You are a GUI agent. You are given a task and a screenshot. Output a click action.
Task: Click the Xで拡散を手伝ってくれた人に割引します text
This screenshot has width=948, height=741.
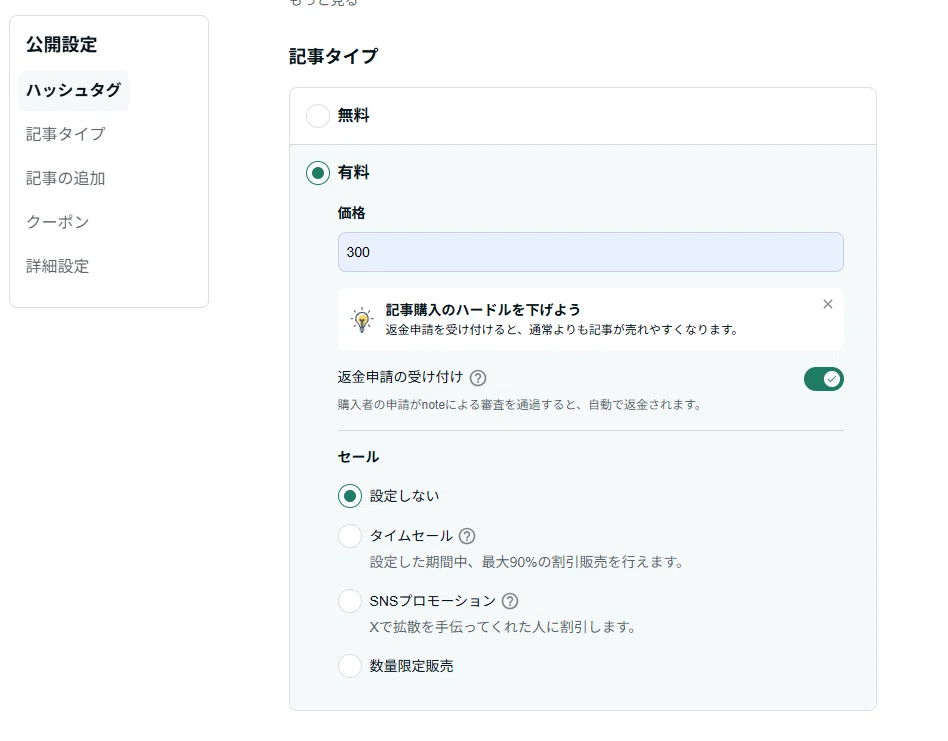[x=502, y=627]
